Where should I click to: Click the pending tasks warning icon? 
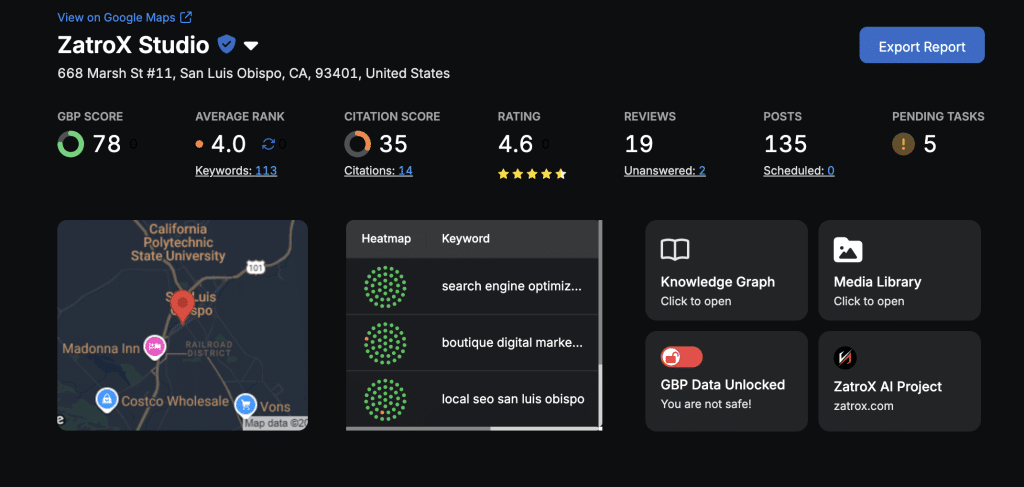pyautogui.click(x=903, y=144)
